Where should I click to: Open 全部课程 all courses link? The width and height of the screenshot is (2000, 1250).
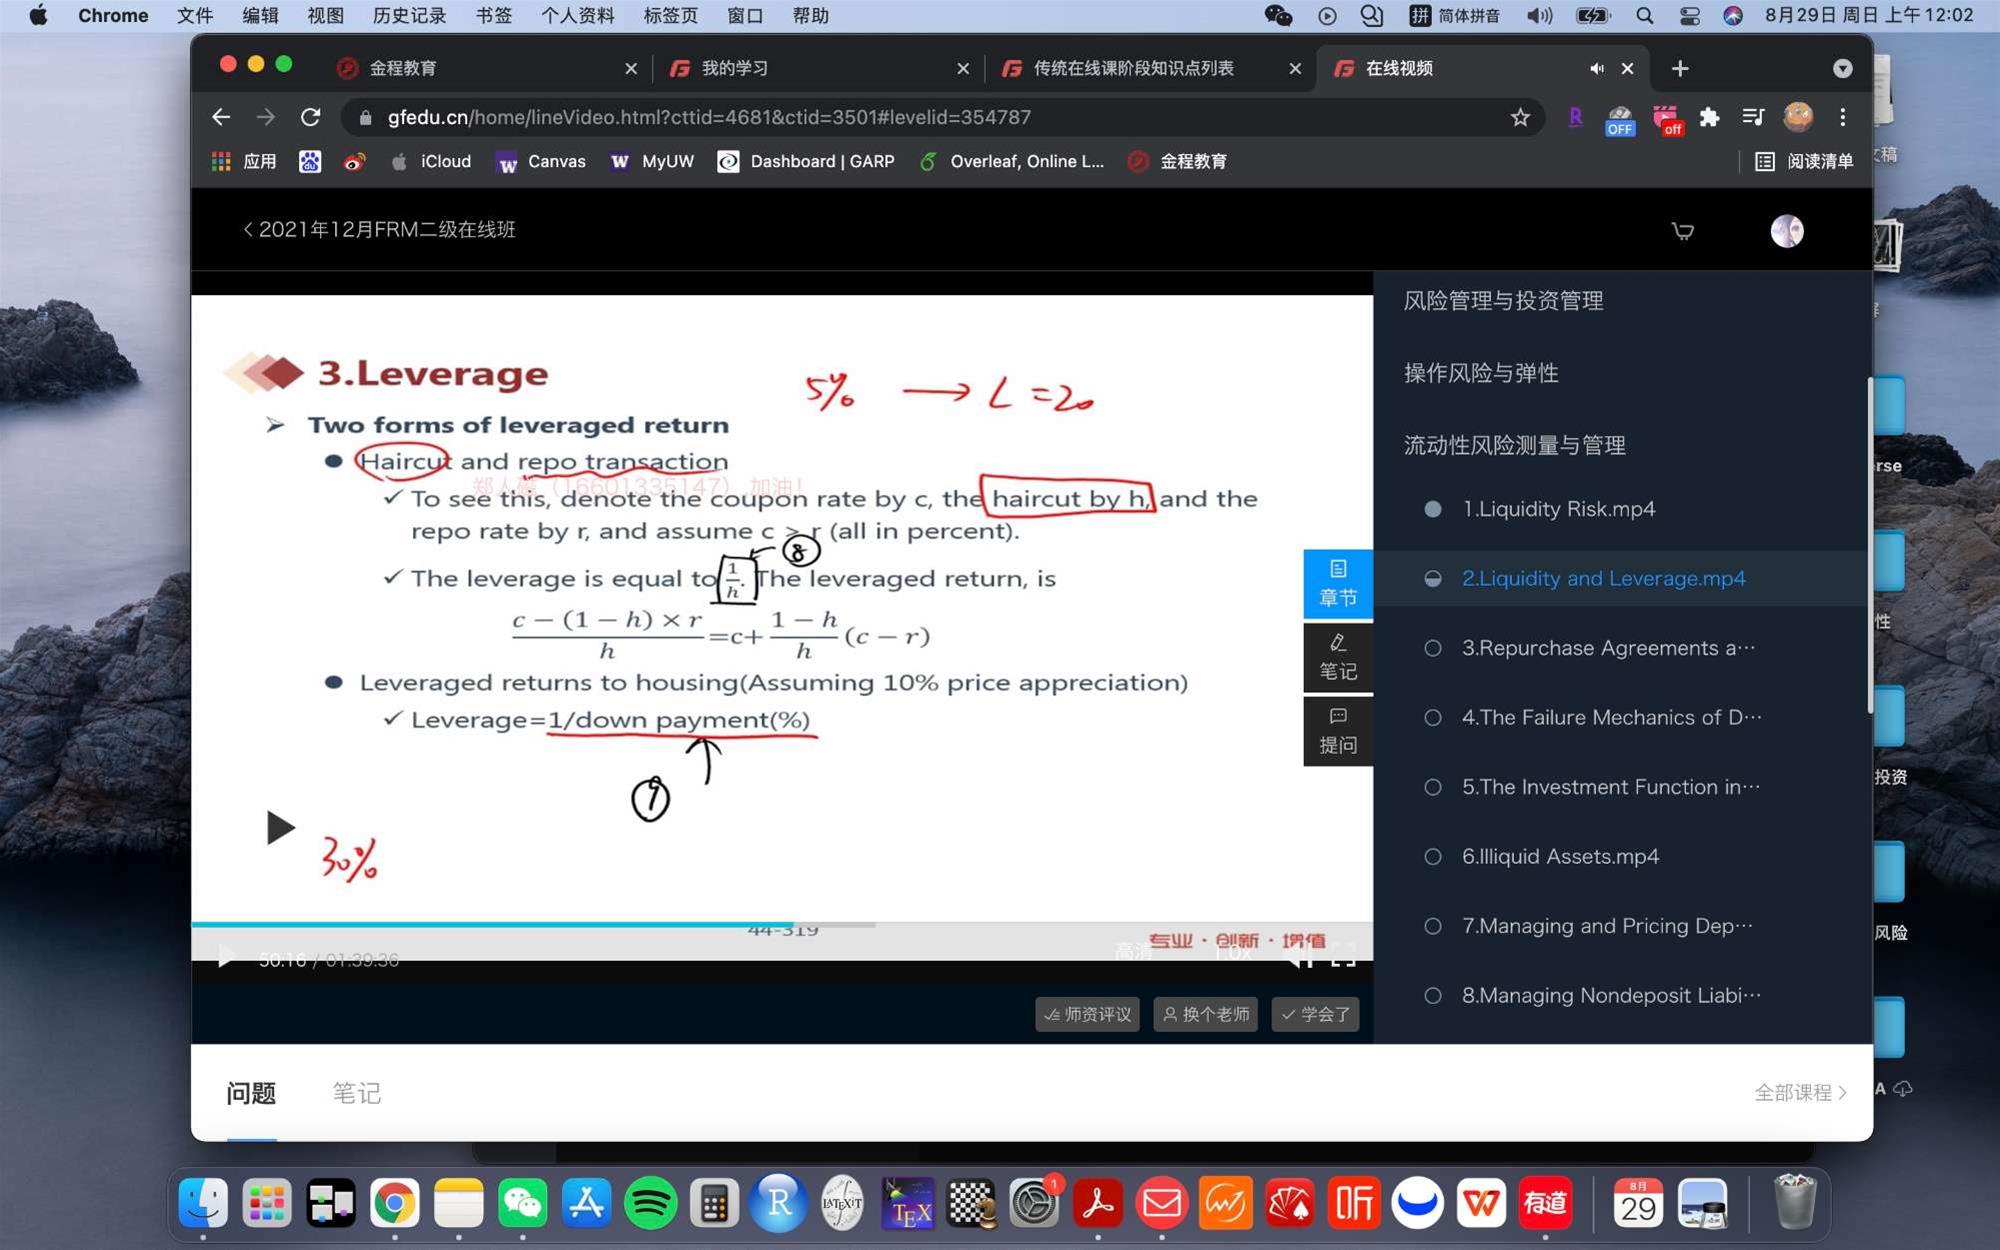(x=1800, y=1092)
